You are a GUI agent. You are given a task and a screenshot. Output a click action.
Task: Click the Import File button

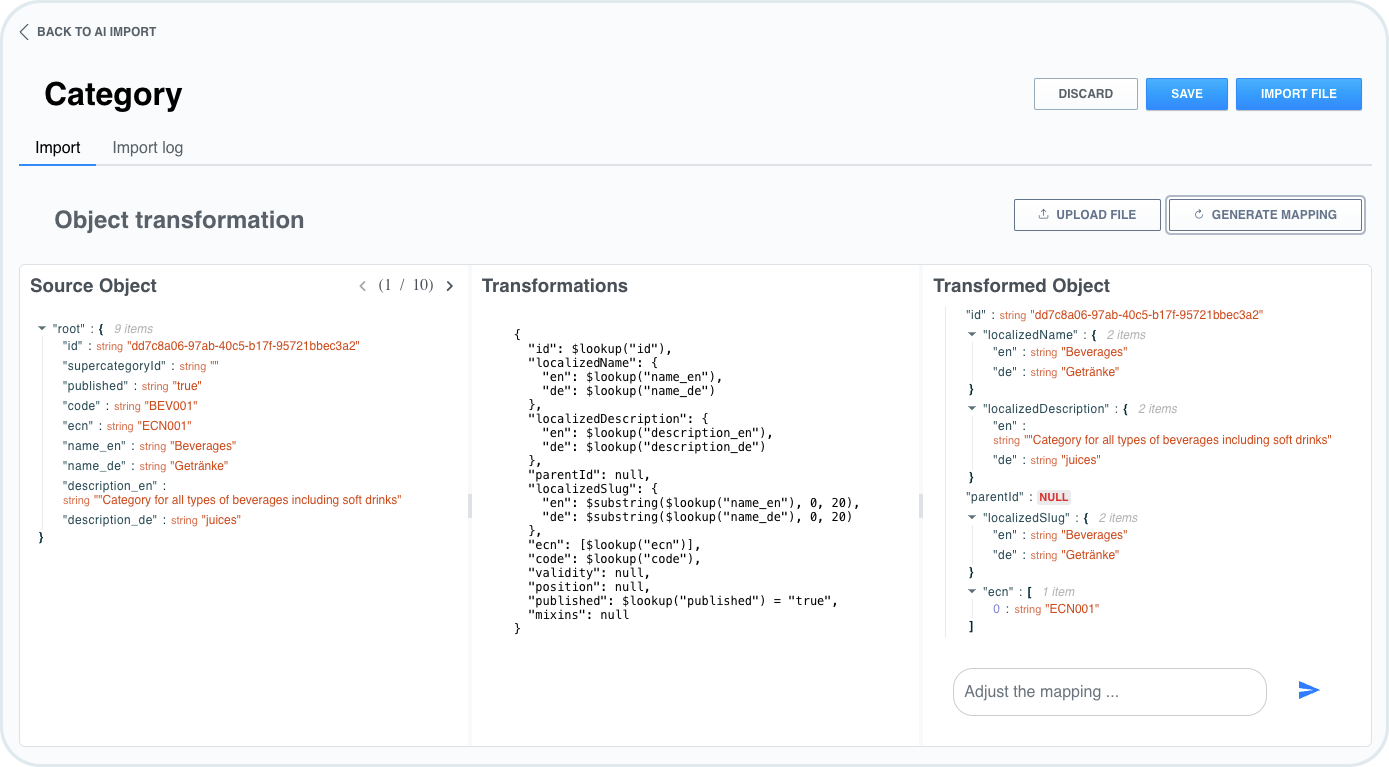[x=1298, y=94]
